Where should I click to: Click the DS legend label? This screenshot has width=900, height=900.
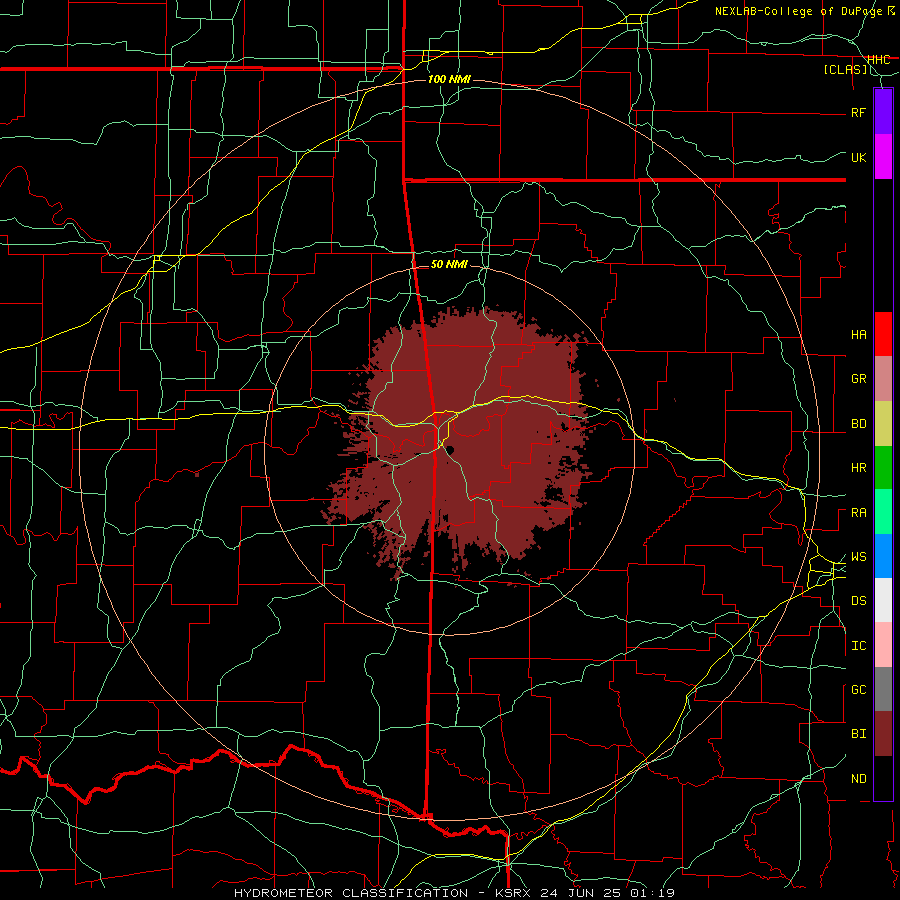coord(858,601)
